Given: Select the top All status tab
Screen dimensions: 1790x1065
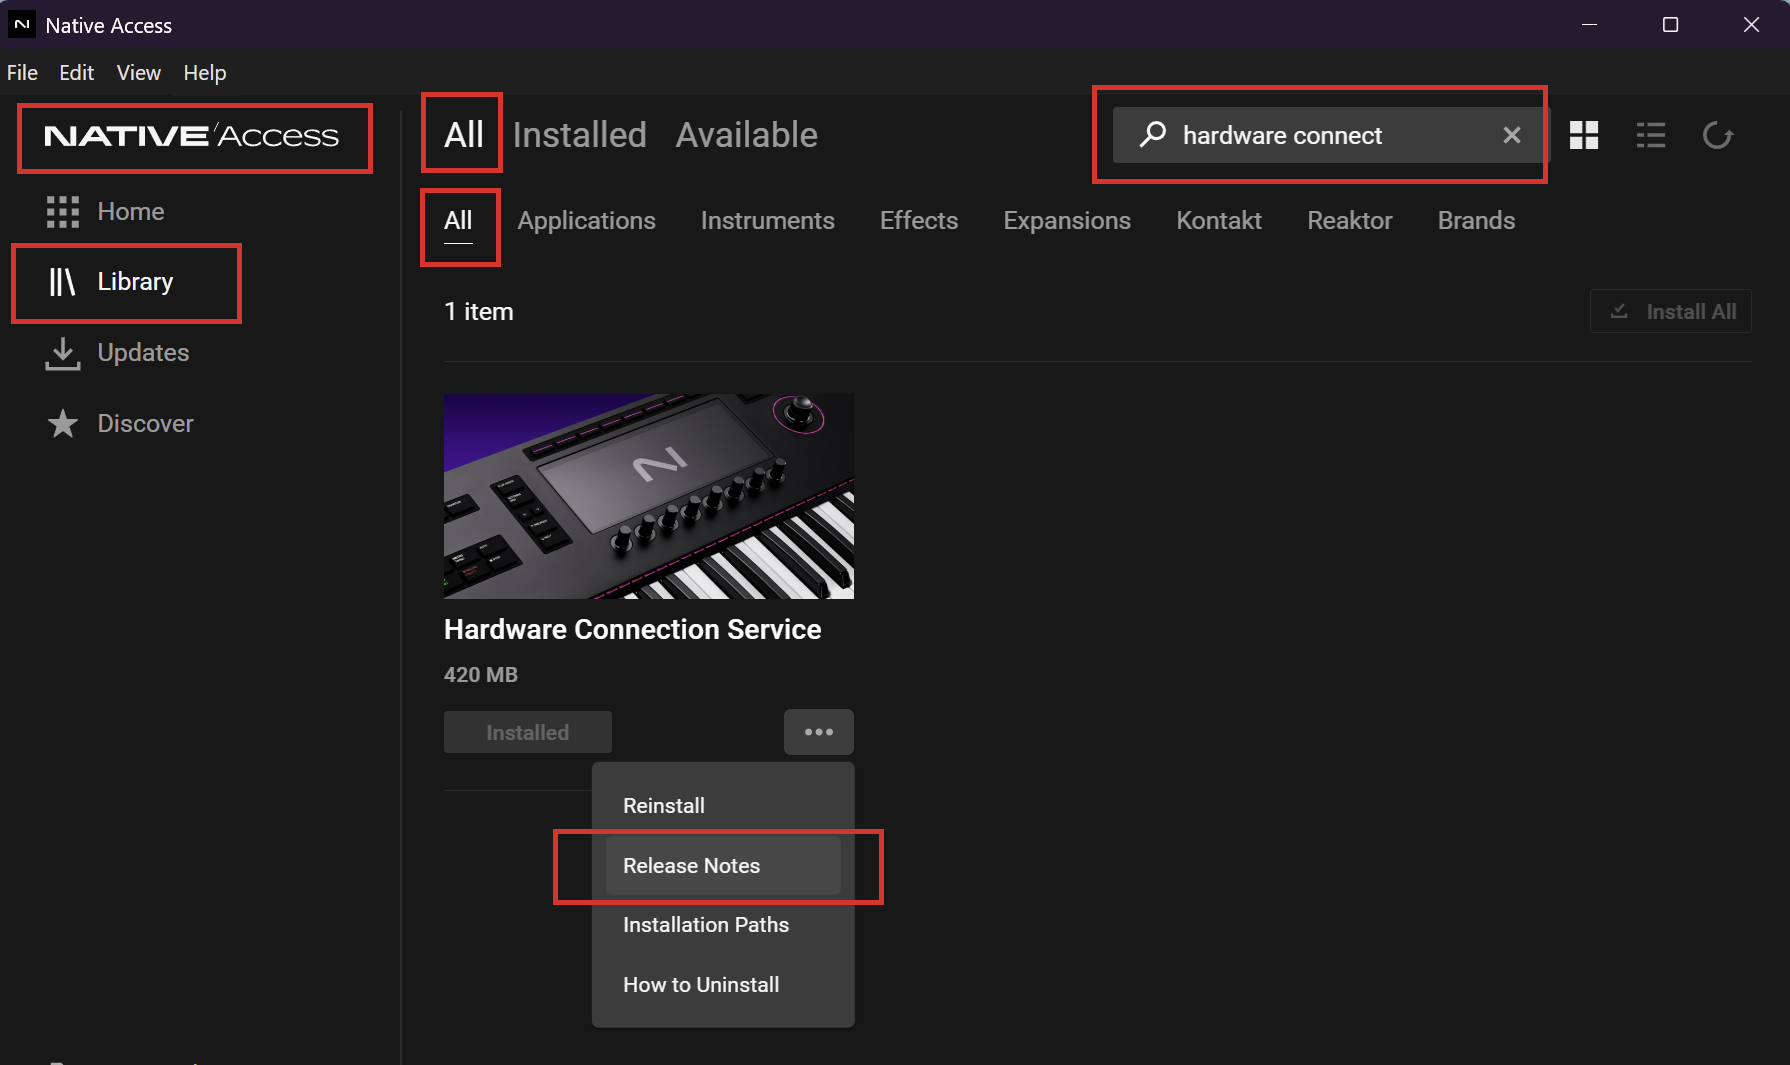Looking at the screenshot, I should (464, 135).
